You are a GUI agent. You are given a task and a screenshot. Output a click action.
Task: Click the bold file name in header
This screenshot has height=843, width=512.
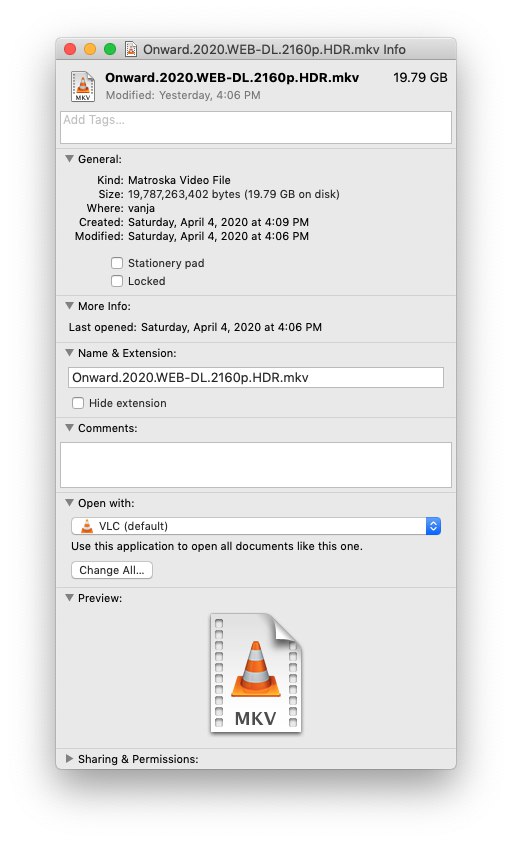[232, 77]
